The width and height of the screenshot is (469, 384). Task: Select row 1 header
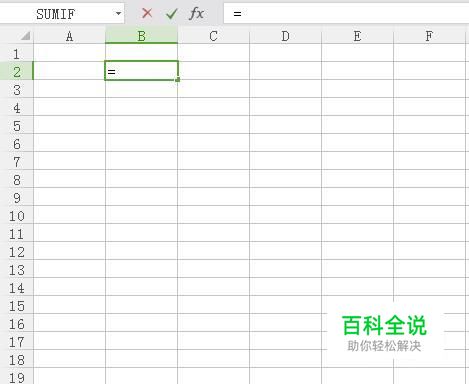[x=17, y=53]
